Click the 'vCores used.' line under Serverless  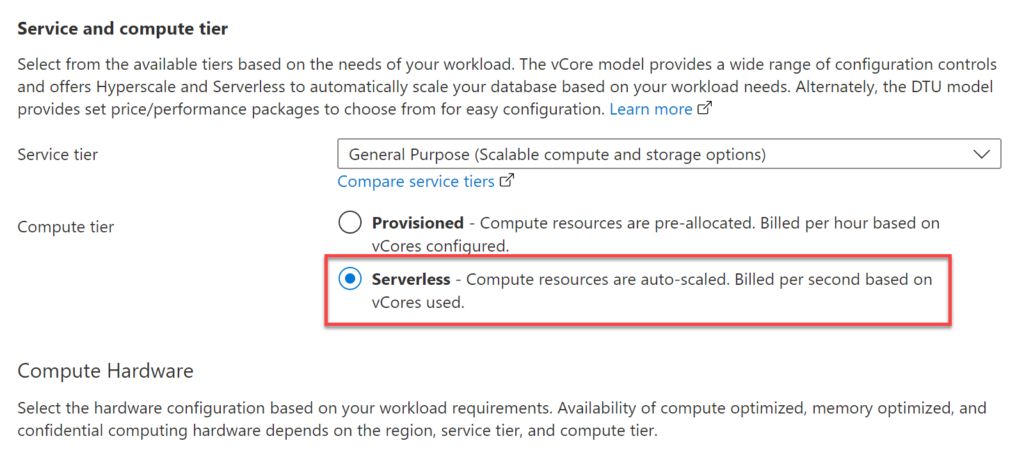coord(418,302)
